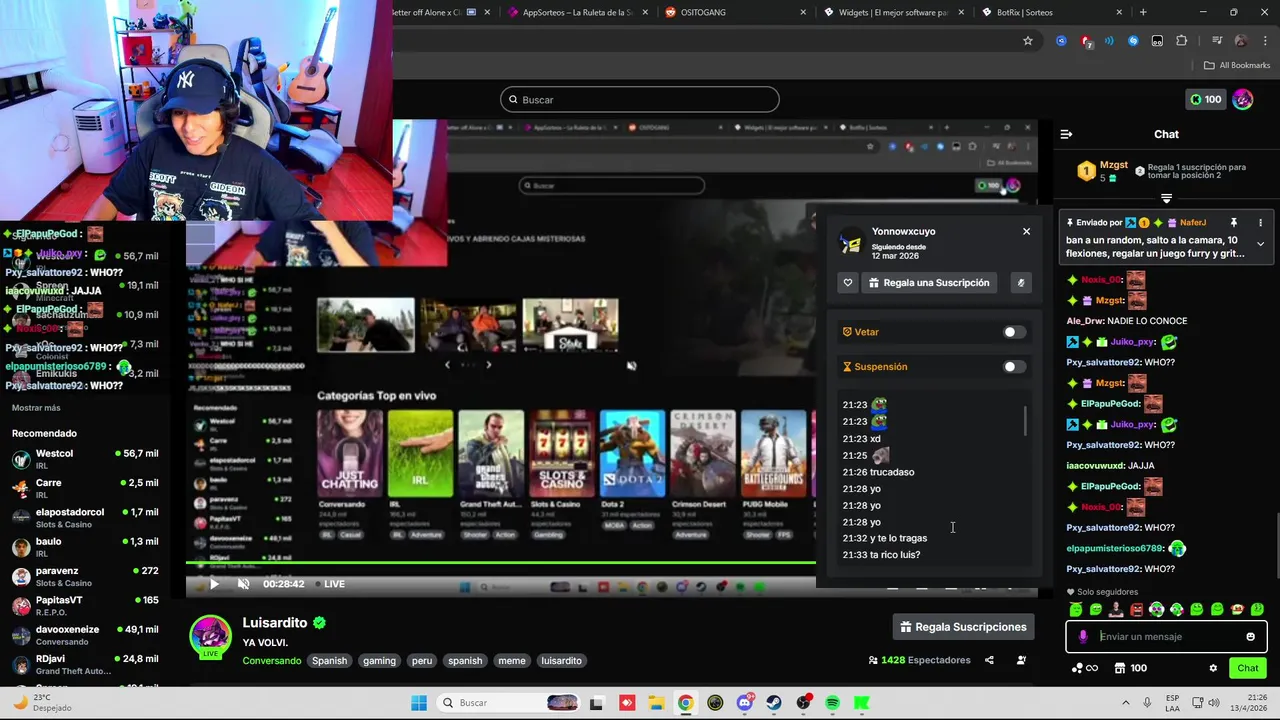Open Spotify from taskbar
This screenshot has width=1280, height=720.
point(833,703)
